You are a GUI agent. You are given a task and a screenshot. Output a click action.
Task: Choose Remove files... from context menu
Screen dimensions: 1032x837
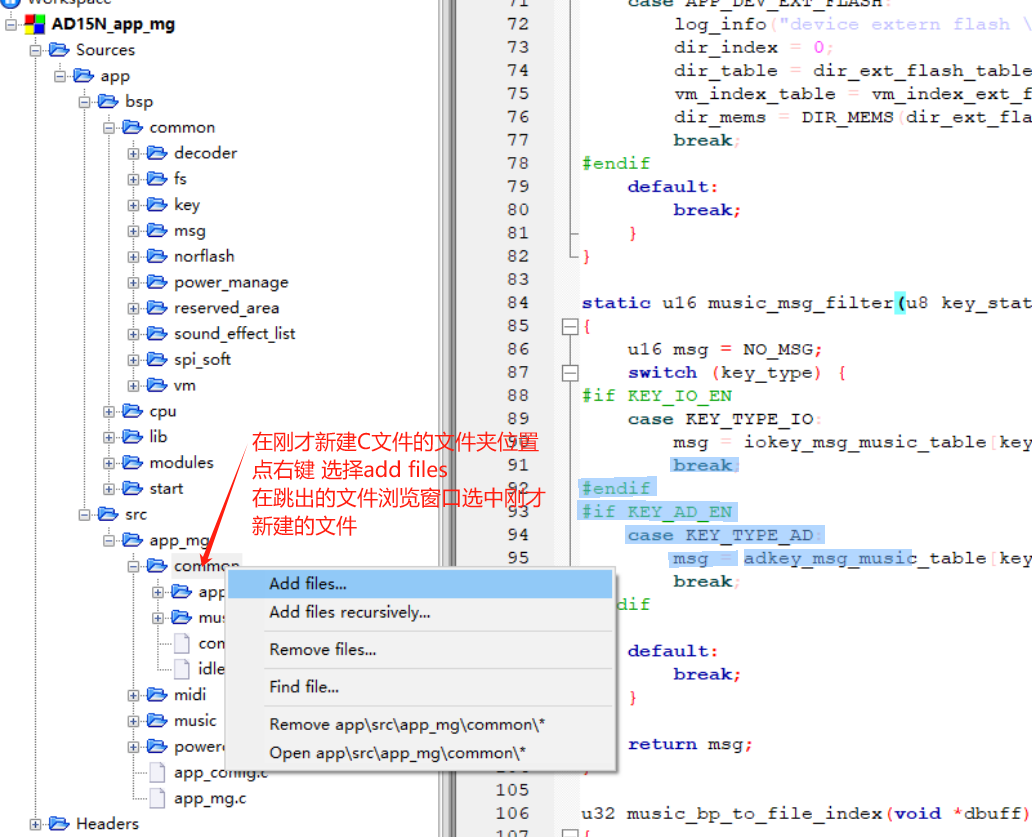click(419, 649)
